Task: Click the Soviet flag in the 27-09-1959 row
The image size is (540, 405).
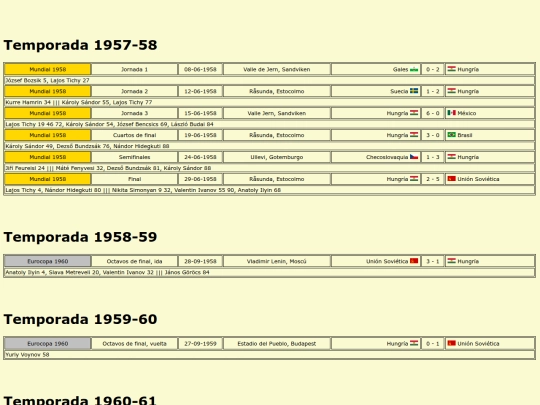Action: (x=451, y=343)
